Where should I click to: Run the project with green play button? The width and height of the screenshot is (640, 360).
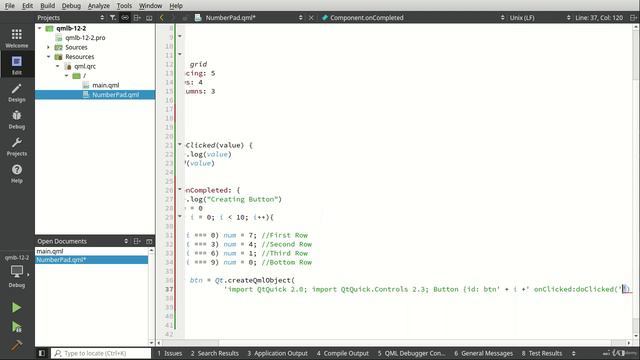pyautogui.click(x=16, y=307)
